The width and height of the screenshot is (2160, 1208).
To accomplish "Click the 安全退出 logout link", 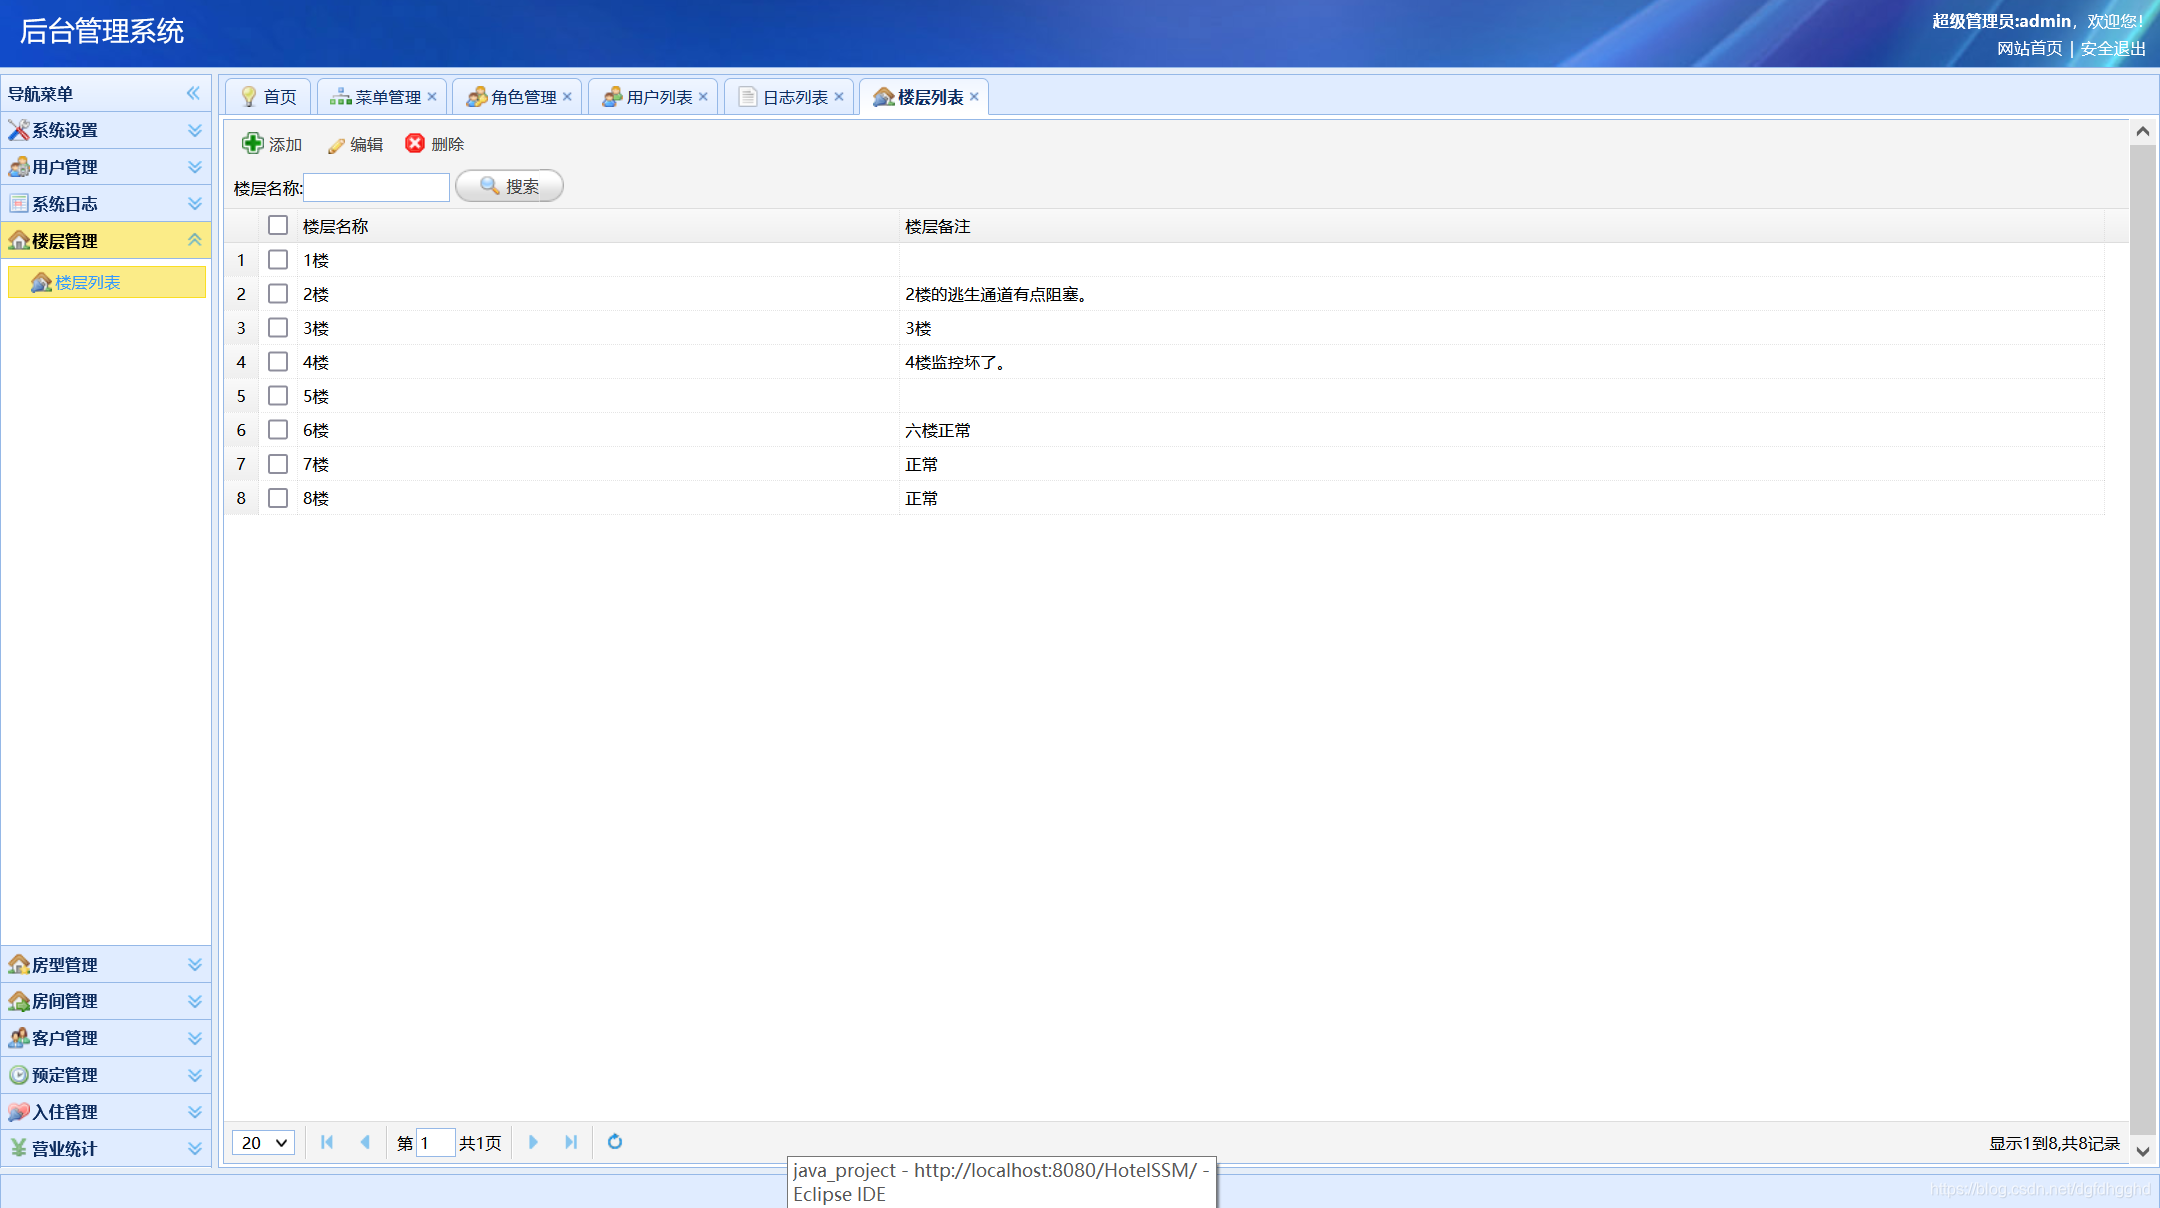I will (2113, 48).
